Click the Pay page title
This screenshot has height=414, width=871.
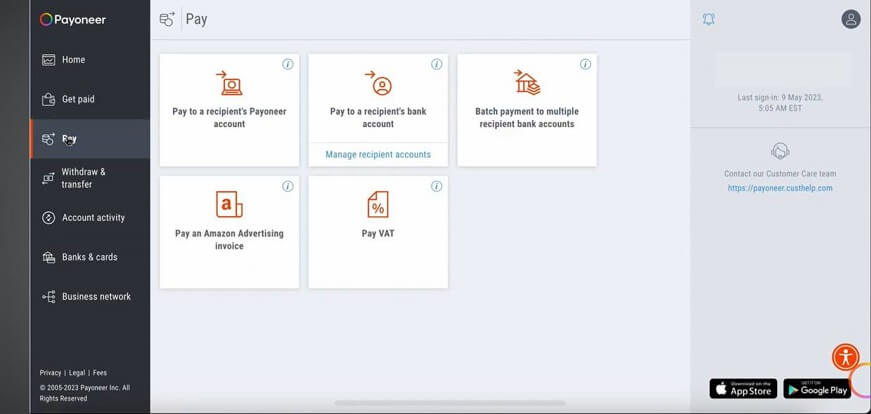[x=197, y=19]
